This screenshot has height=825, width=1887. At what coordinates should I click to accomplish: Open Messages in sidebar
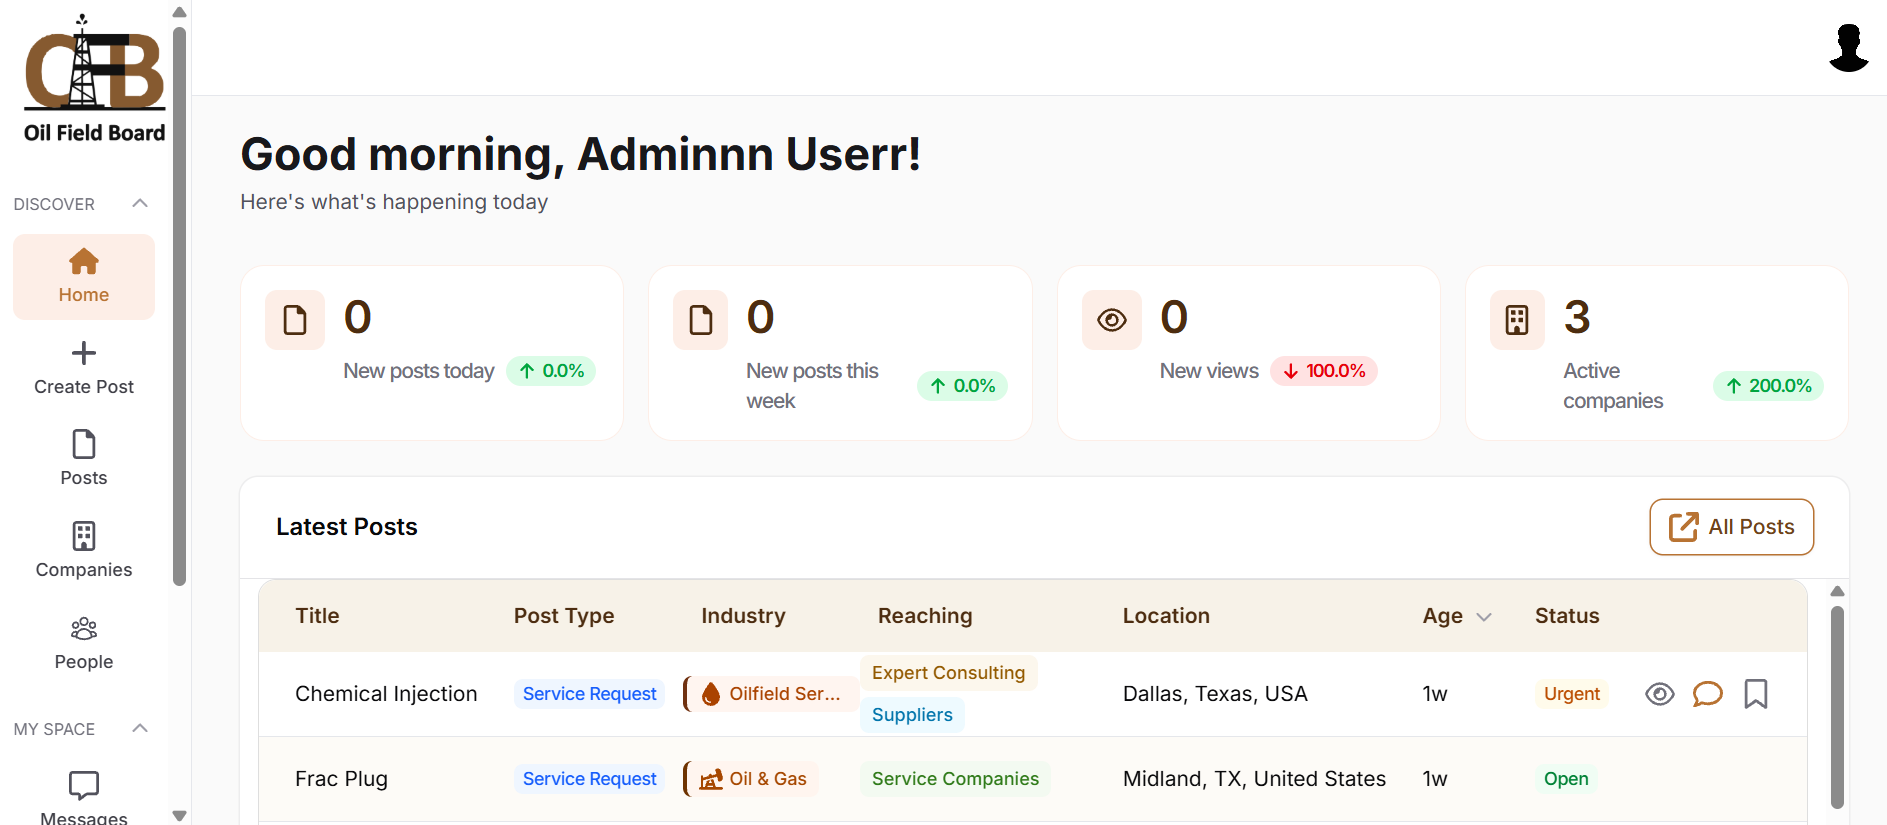[x=84, y=797]
